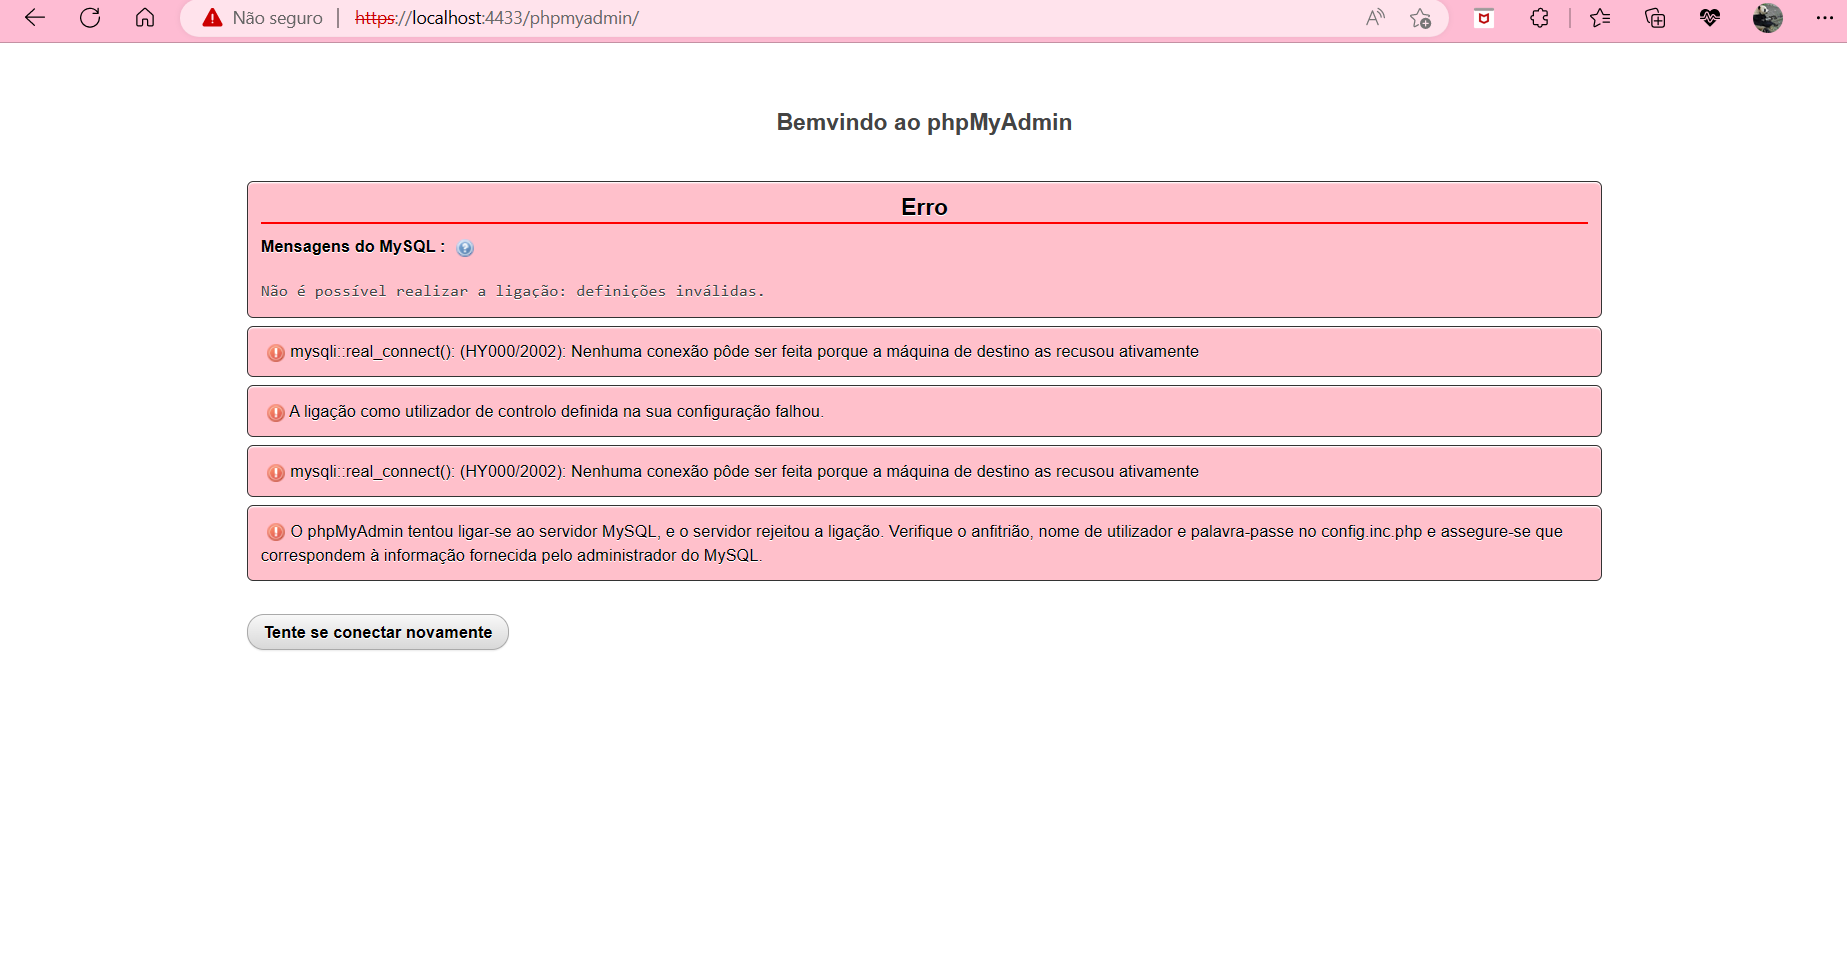The width and height of the screenshot is (1847, 971).
Task: Open the collections icon
Action: click(1655, 18)
